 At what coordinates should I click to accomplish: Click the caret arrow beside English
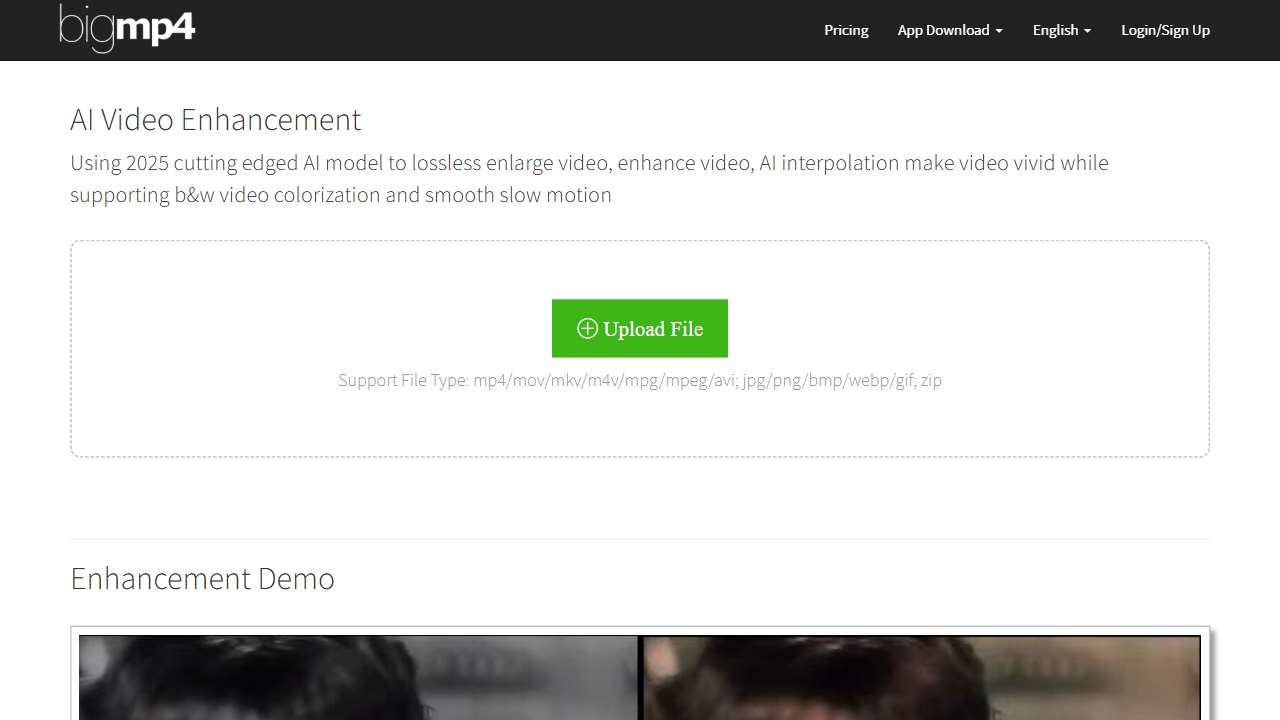1087,31
